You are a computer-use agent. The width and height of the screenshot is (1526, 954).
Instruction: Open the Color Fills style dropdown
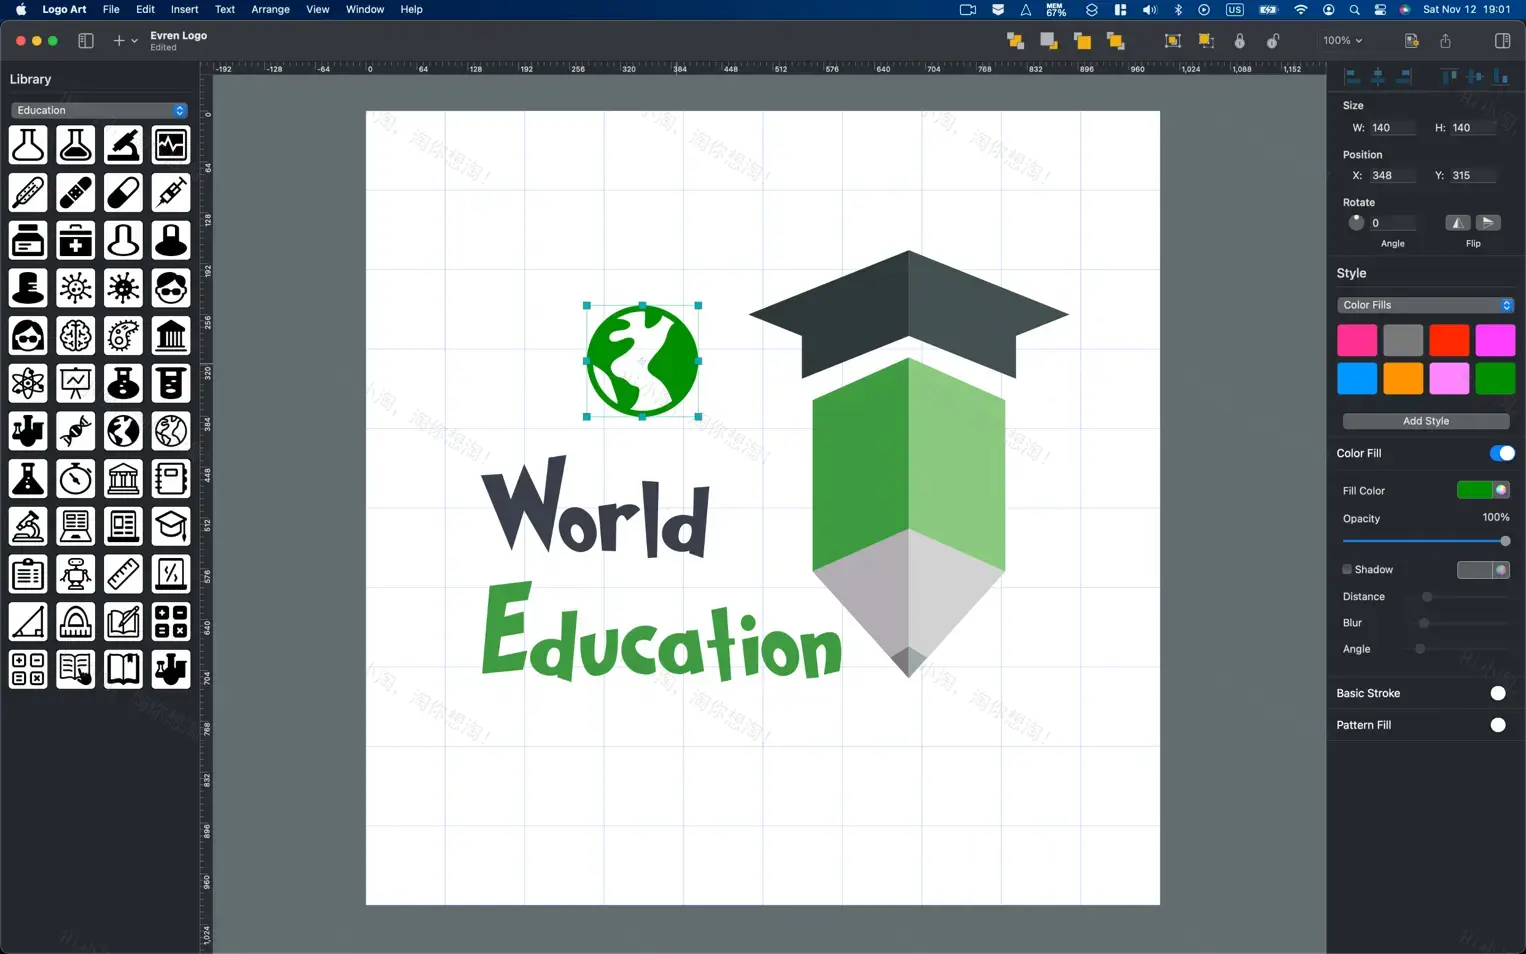point(1426,305)
